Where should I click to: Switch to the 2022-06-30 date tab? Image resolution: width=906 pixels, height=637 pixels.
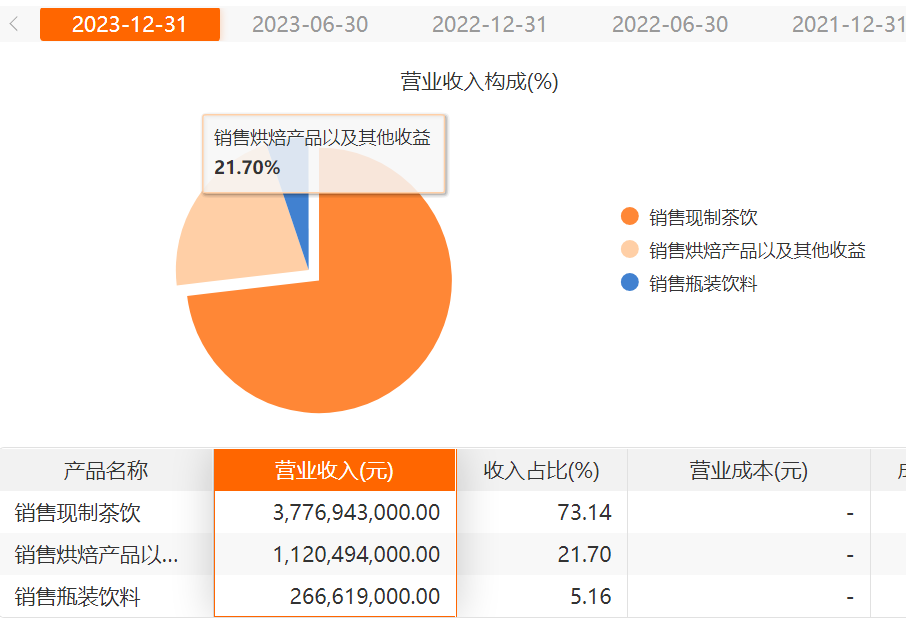670,24
